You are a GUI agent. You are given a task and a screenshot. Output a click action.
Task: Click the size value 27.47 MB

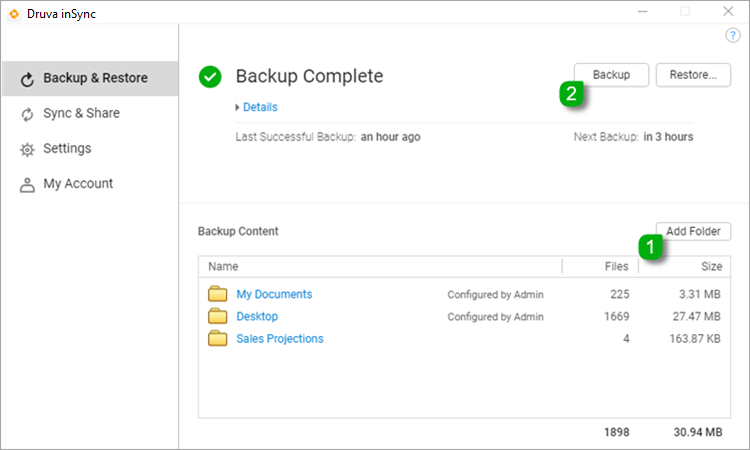tap(696, 316)
